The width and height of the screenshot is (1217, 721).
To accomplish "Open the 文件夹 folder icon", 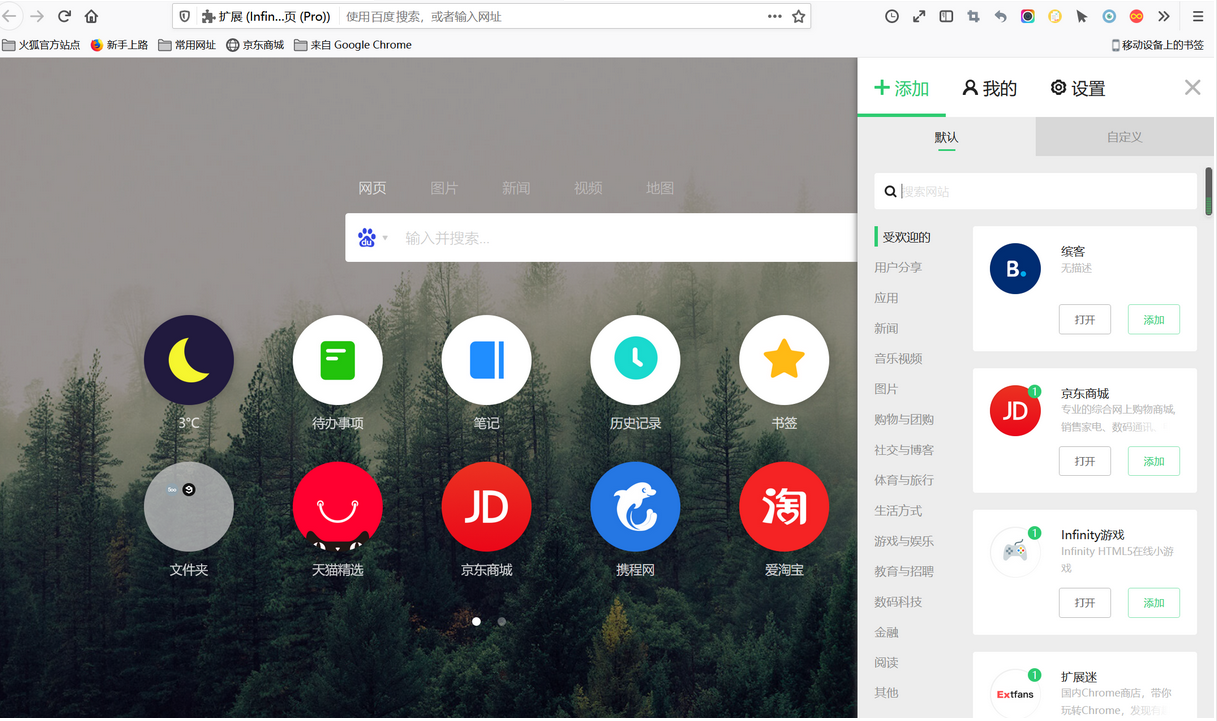I will pos(189,507).
